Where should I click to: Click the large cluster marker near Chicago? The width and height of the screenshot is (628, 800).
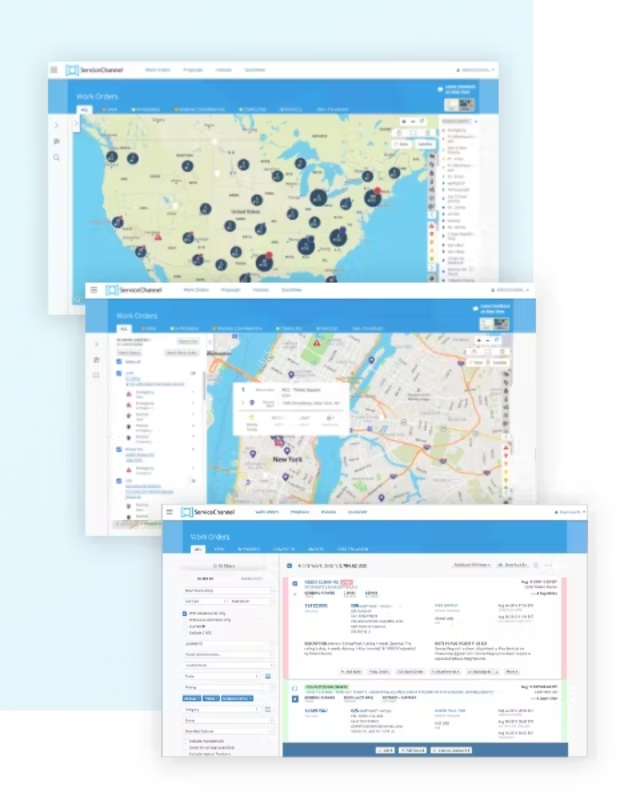point(318,198)
